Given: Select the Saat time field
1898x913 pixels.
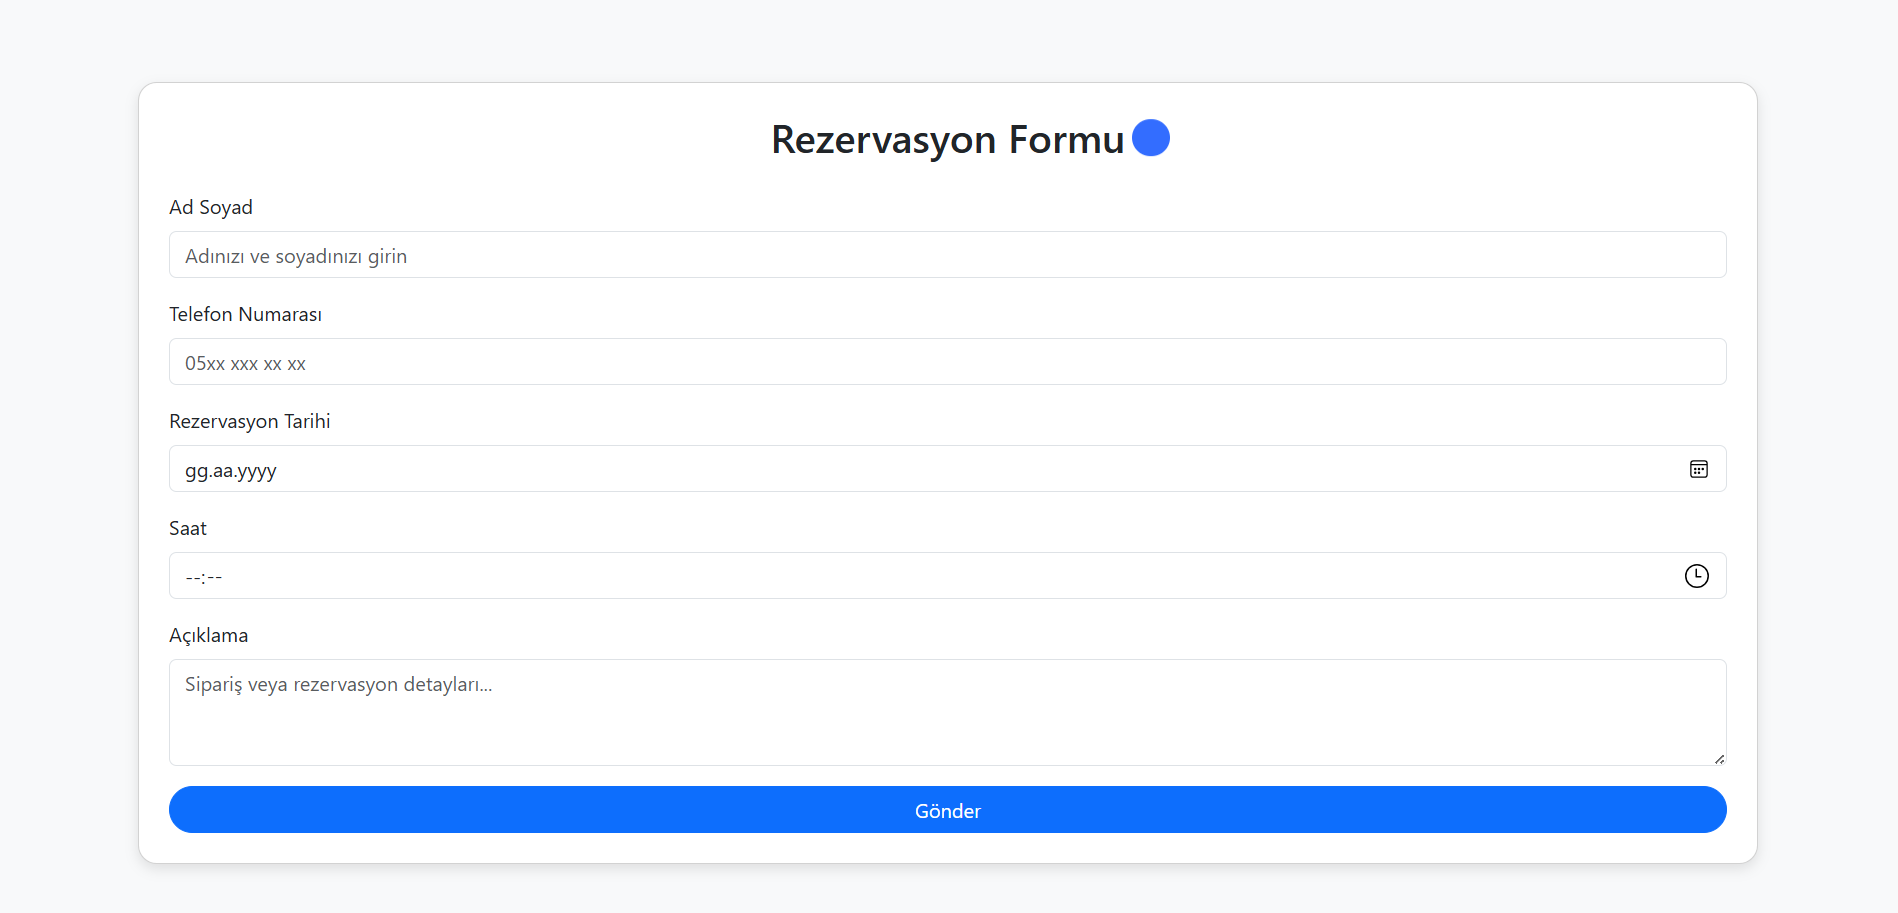Looking at the screenshot, I should pyautogui.click(x=947, y=576).
